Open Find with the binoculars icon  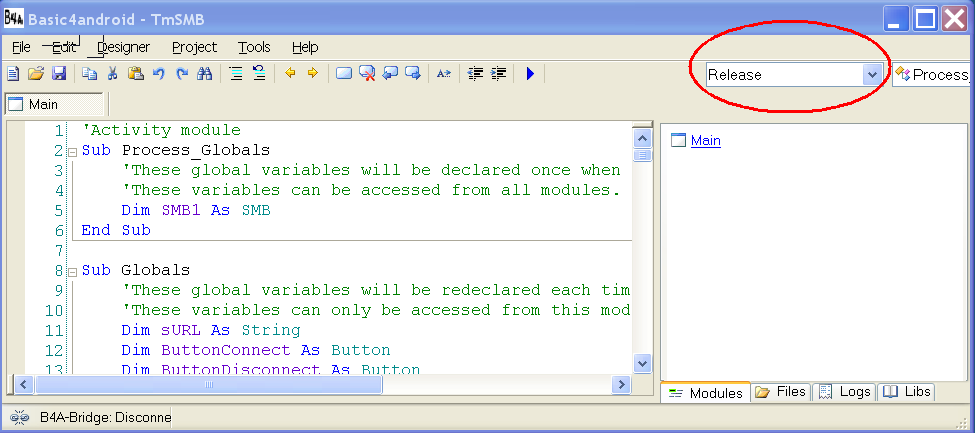click(205, 74)
